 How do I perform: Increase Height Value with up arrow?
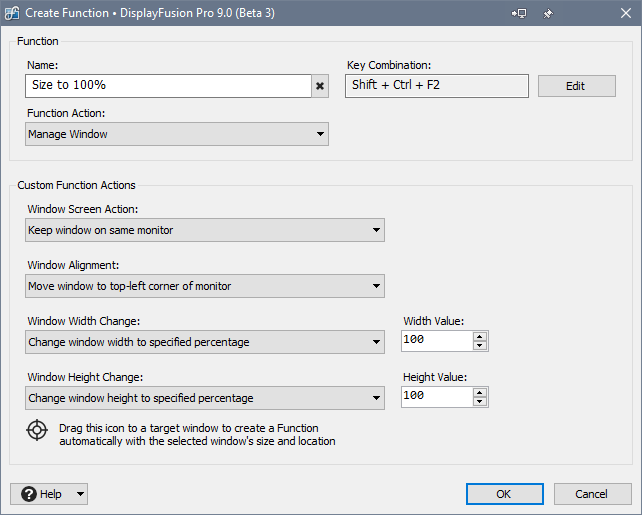click(x=480, y=393)
